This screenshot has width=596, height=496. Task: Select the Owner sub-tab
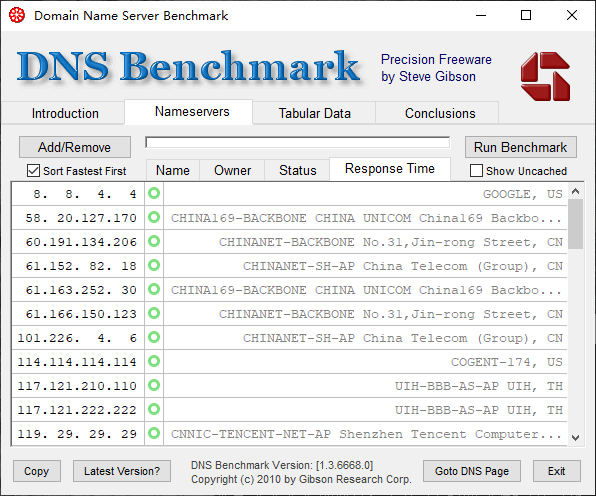(232, 170)
